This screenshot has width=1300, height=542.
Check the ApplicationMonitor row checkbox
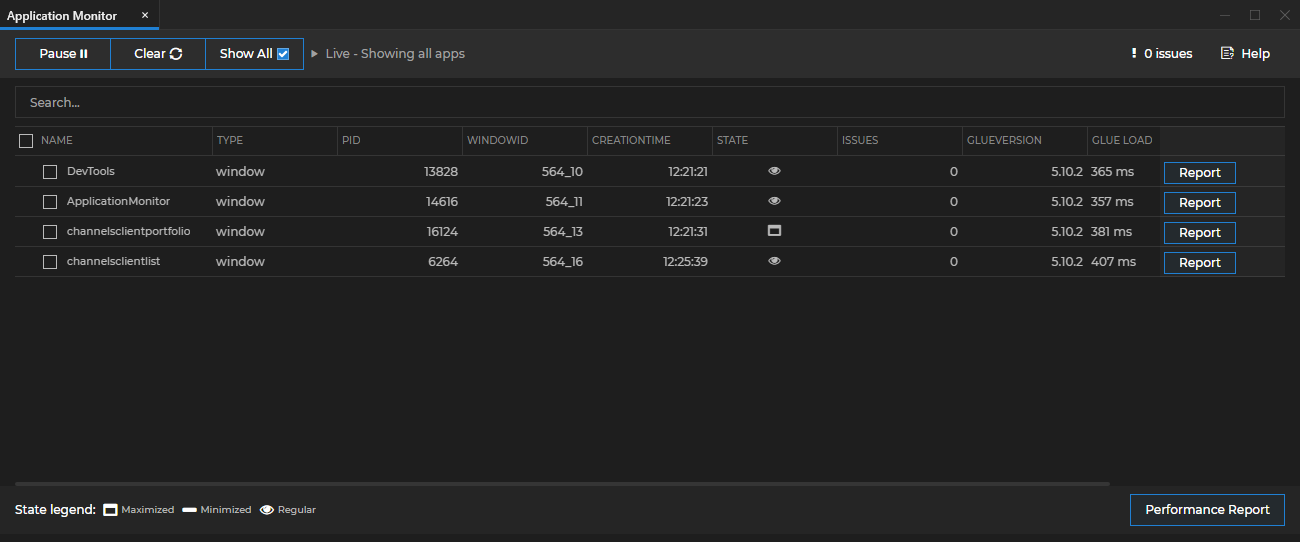pyautogui.click(x=50, y=202)
